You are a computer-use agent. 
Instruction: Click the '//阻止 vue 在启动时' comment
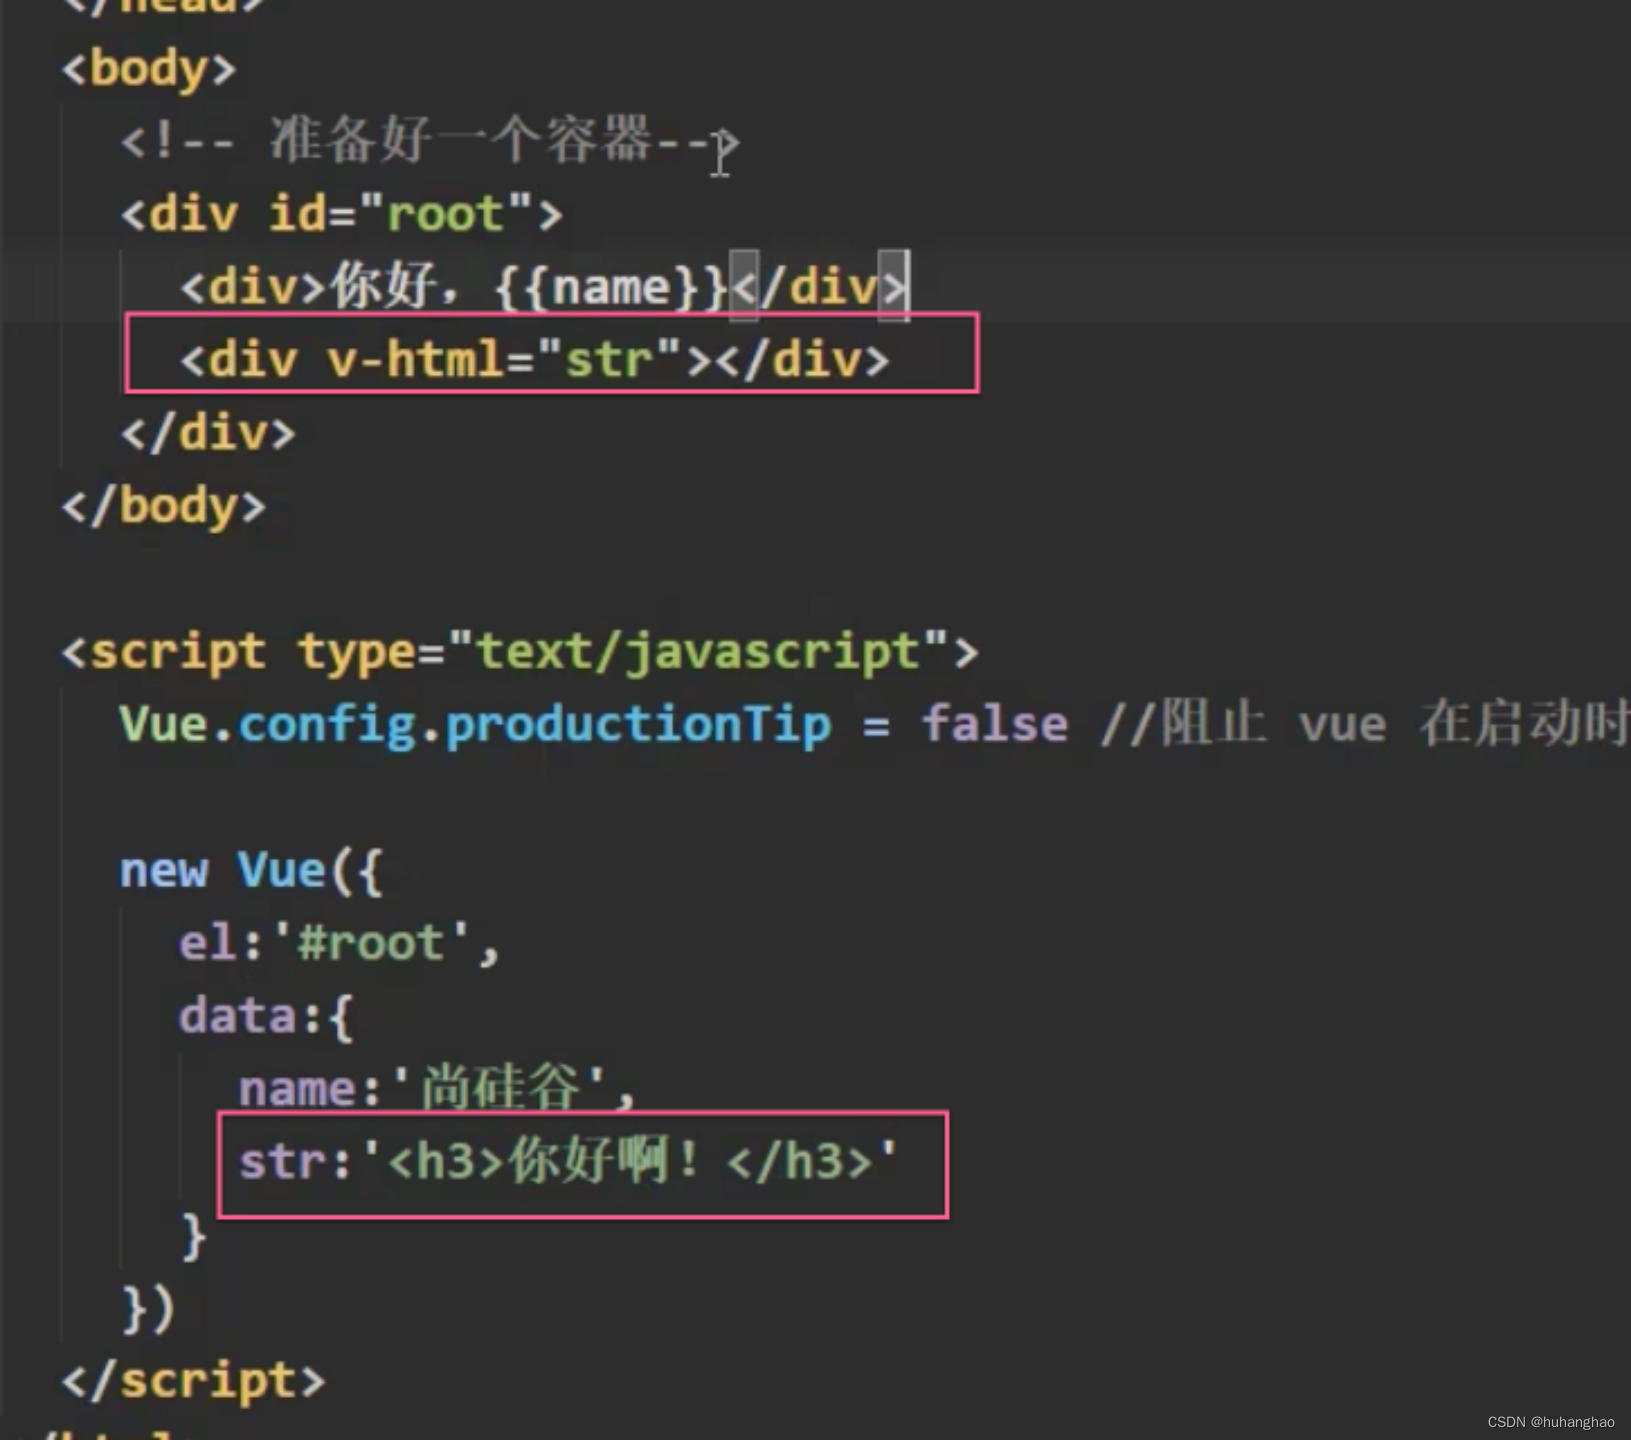pyautogui.click(x=1364, y=724)
